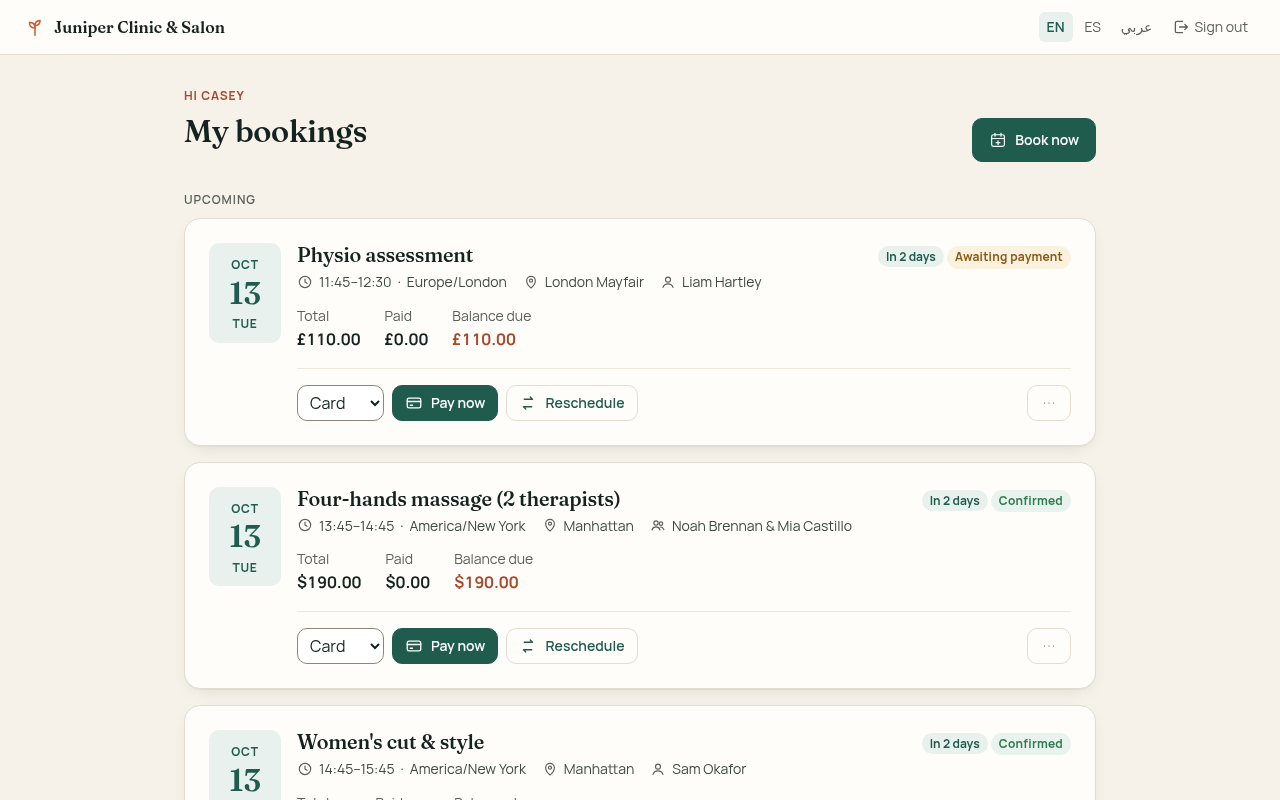Screen dimensions: 1280x800
Task: Open the Card payment dropdown for Physio assessment
Action: pyautogui.click(x=340, y=403)
